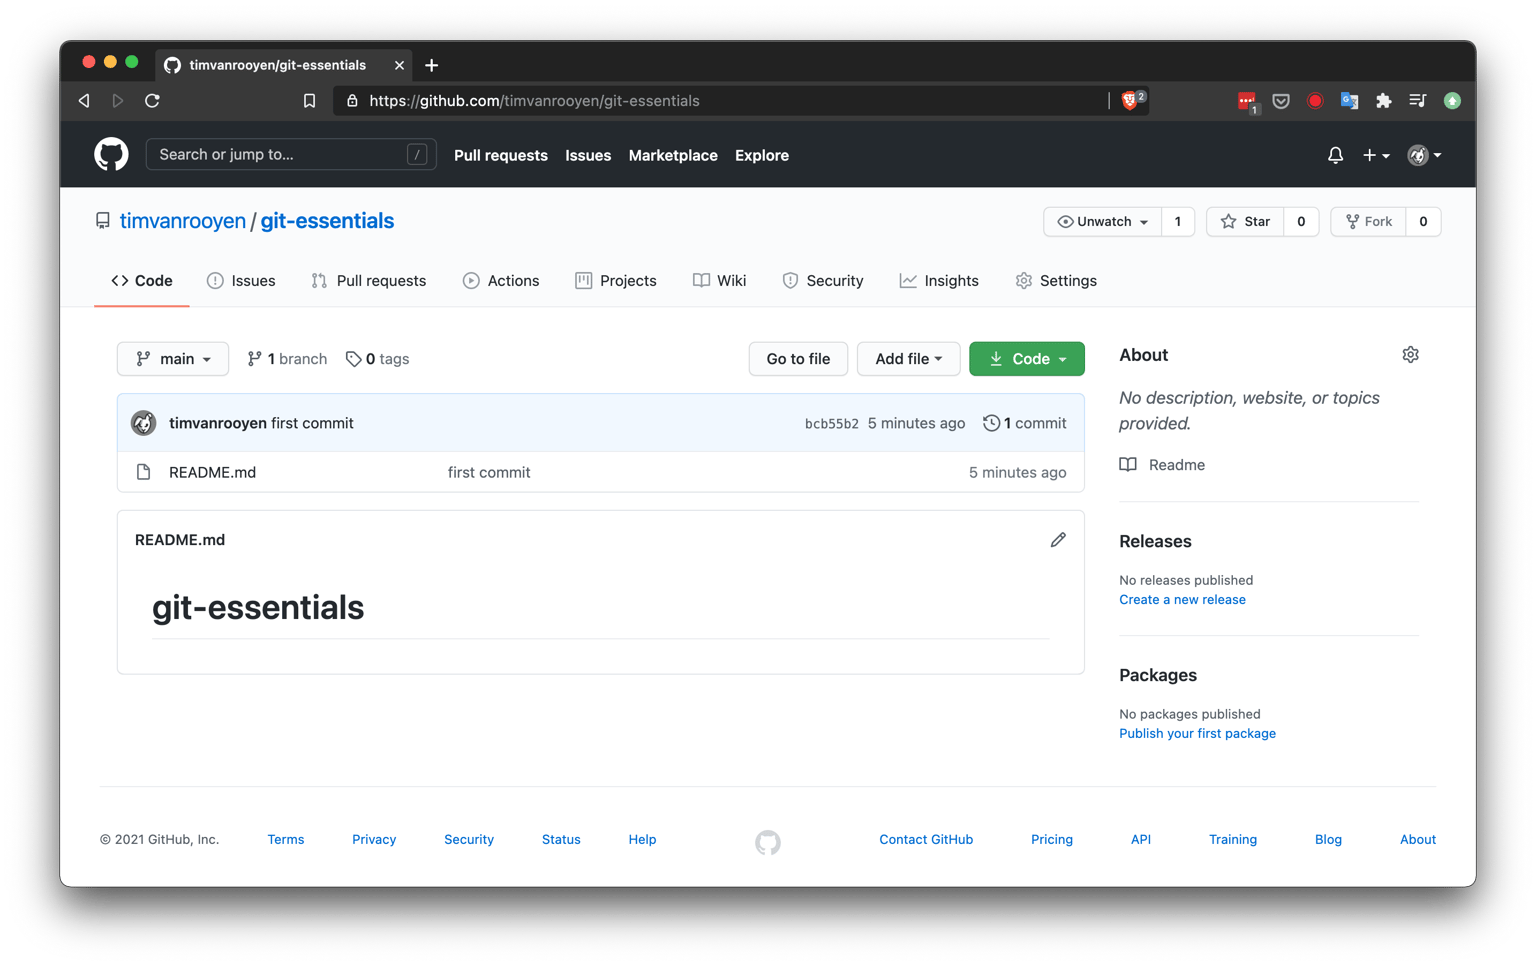This screenshot has height=966, width=1536.
Task: Open the Wiki tab
Action: (720, 281)
